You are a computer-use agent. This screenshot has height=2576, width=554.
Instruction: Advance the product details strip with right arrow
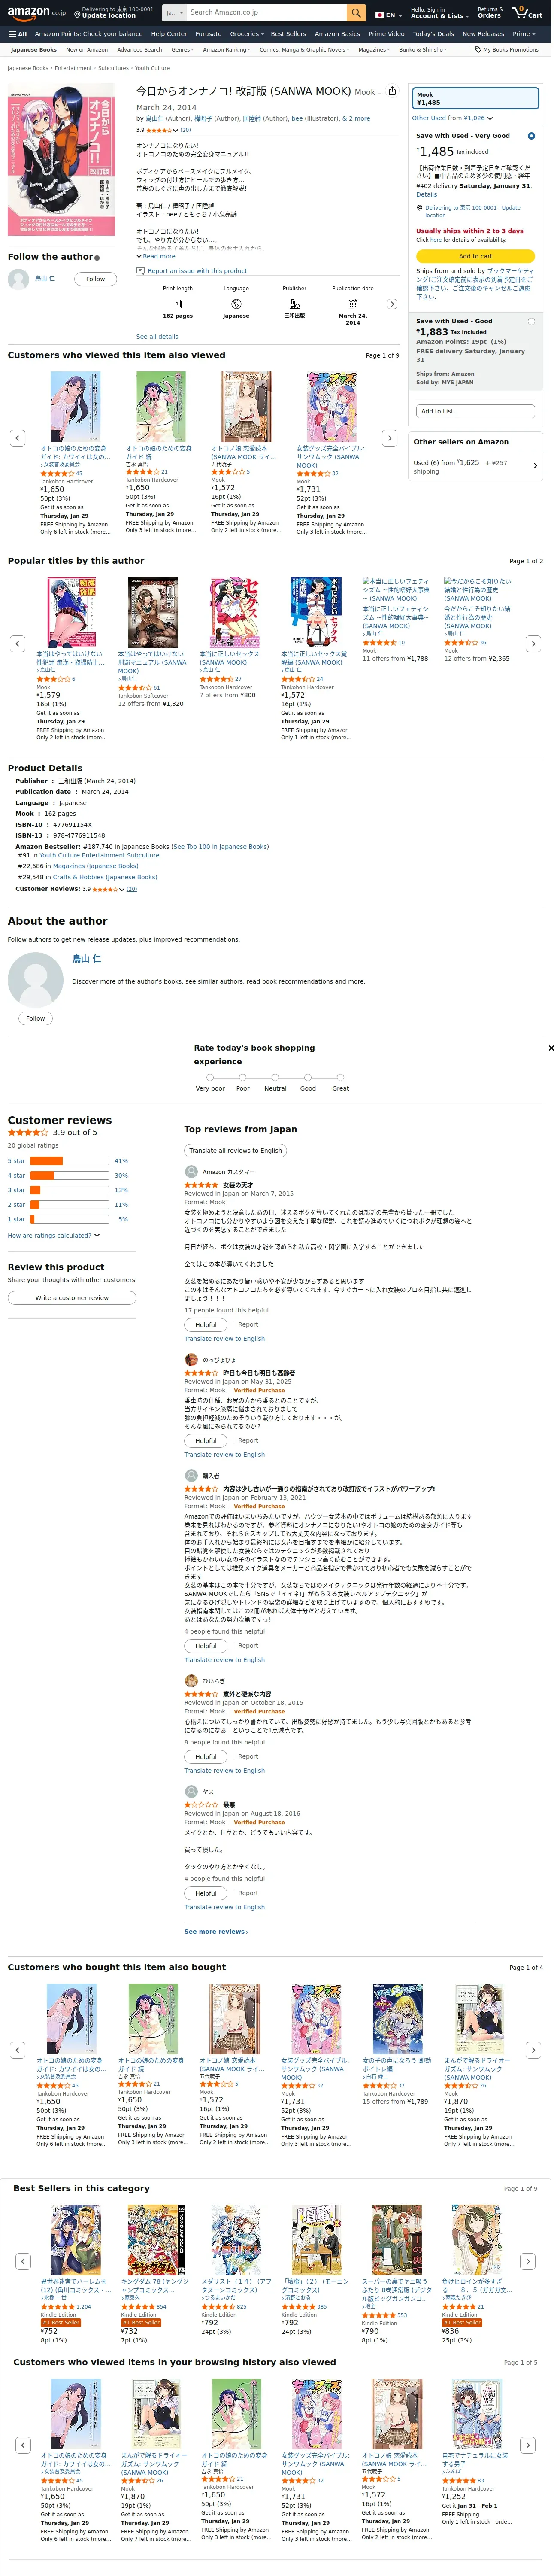[x=392, y=304]
